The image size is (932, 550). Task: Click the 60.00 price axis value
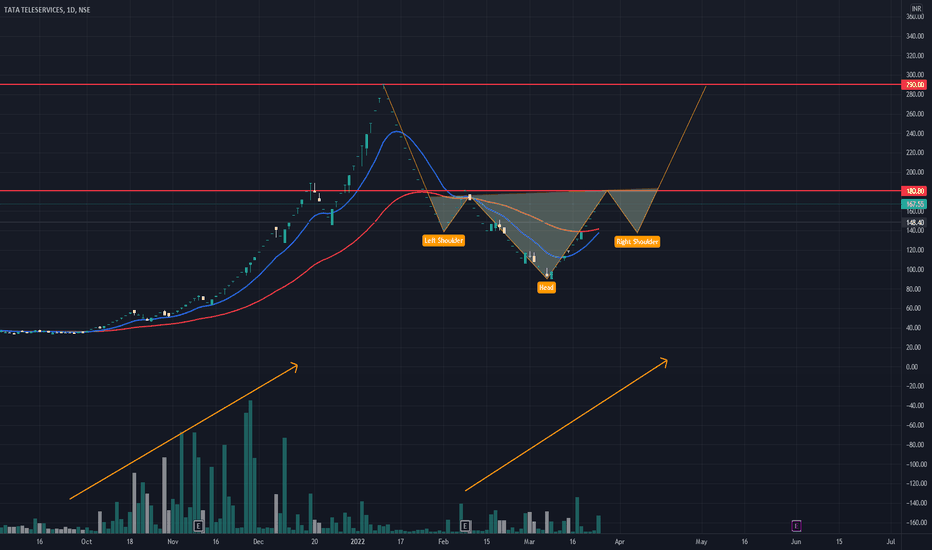click(915, 309)
